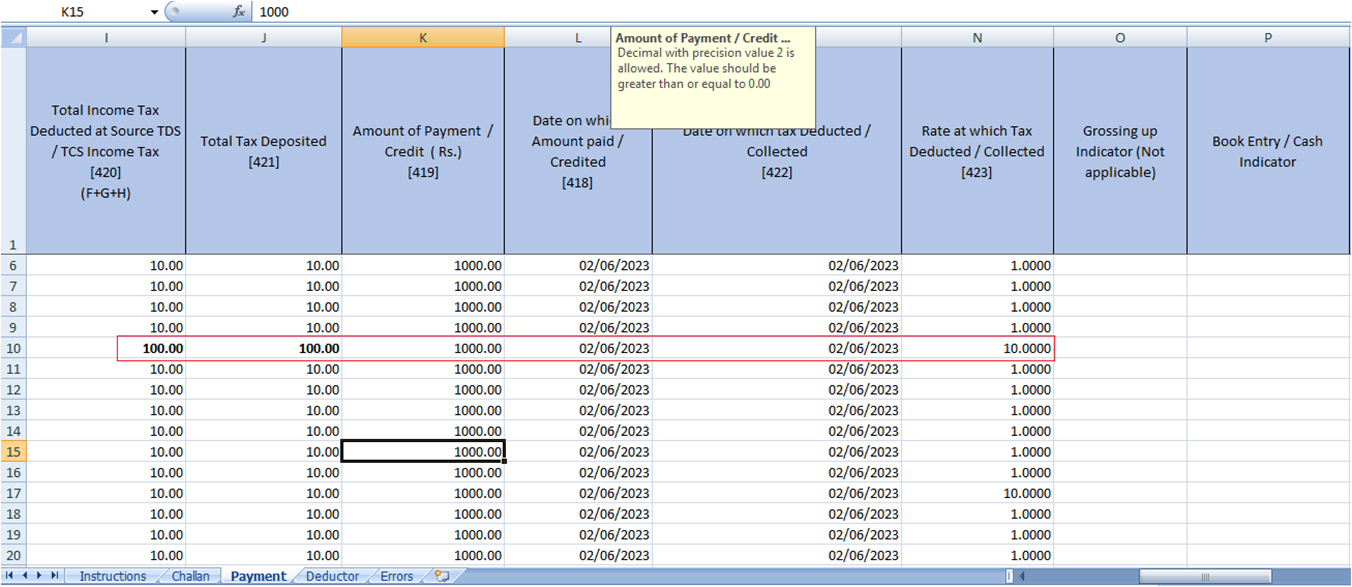
Task: Click the first-sheet navigation arrow
Action: coord(10,575)
